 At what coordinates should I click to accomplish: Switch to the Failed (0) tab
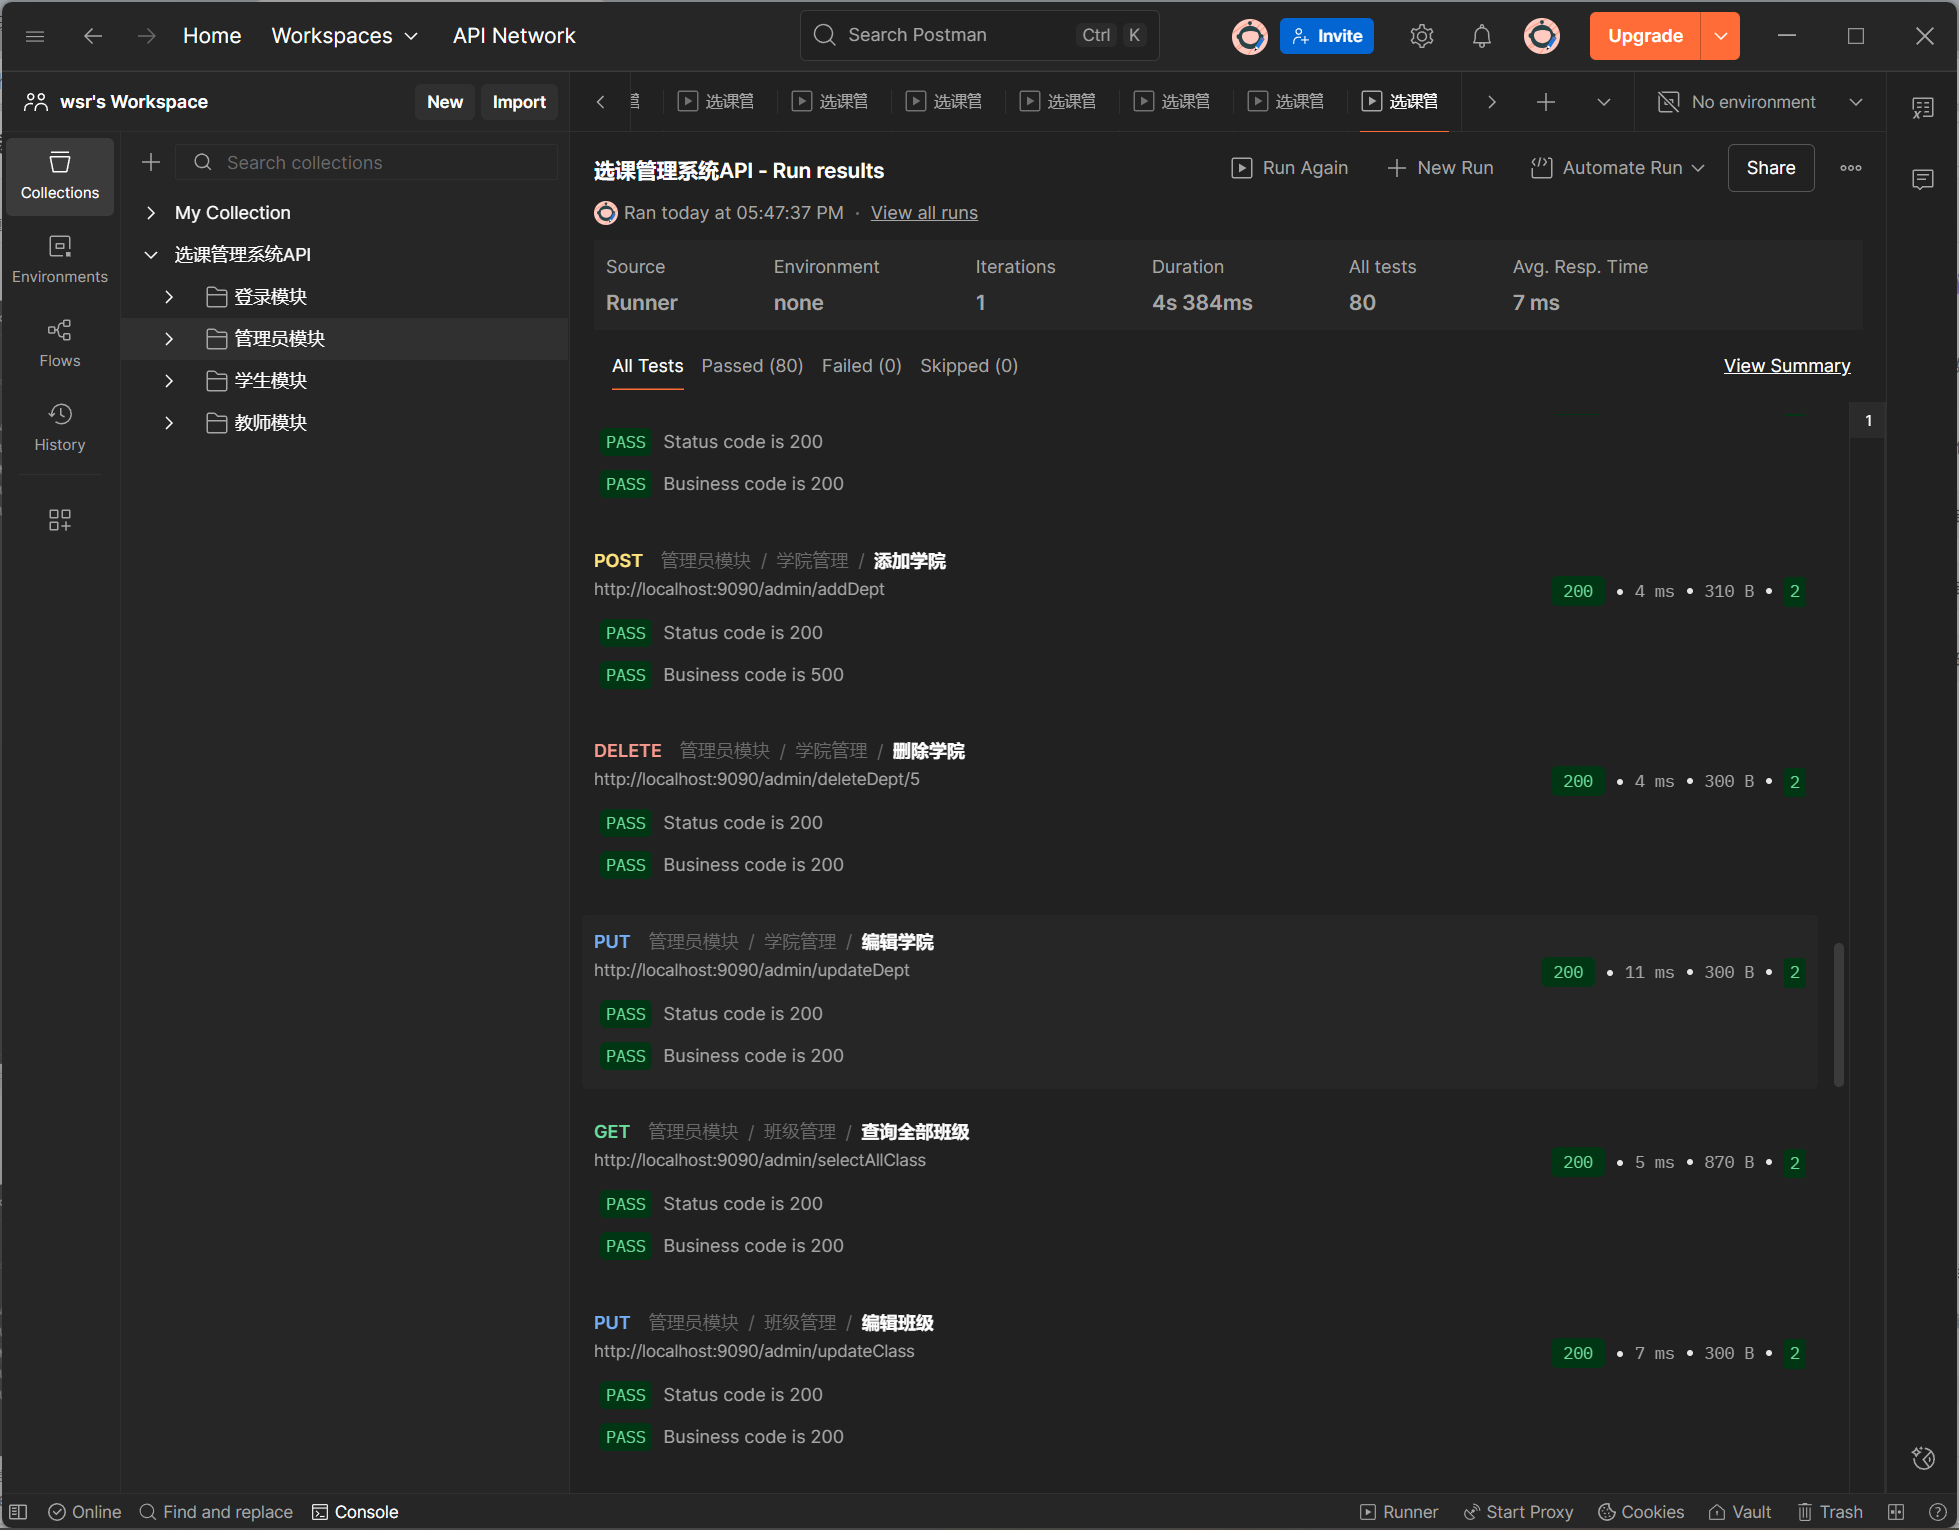click(861, 366)
